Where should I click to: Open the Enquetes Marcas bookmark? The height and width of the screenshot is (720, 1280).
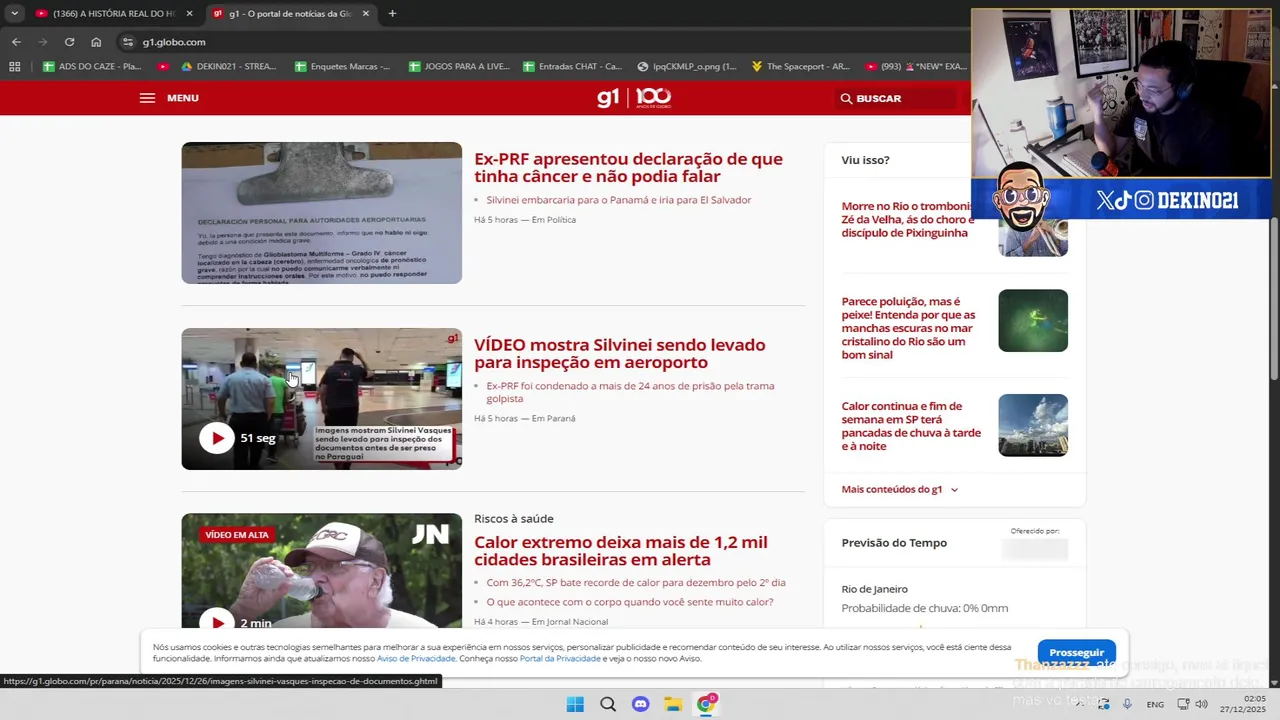point(343,66)
